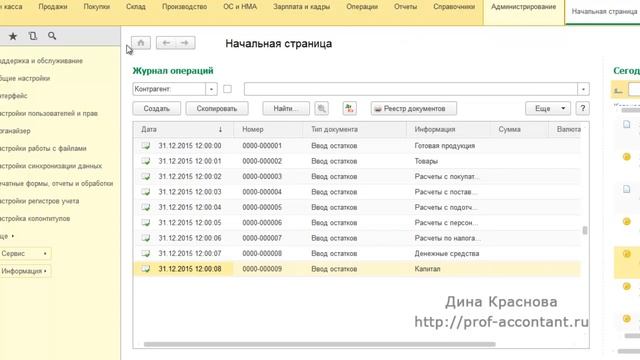Expand the Контрагент filter type dropdown
Screen dimensions: 640x360
pyautogui.click(x=211, y=89)
